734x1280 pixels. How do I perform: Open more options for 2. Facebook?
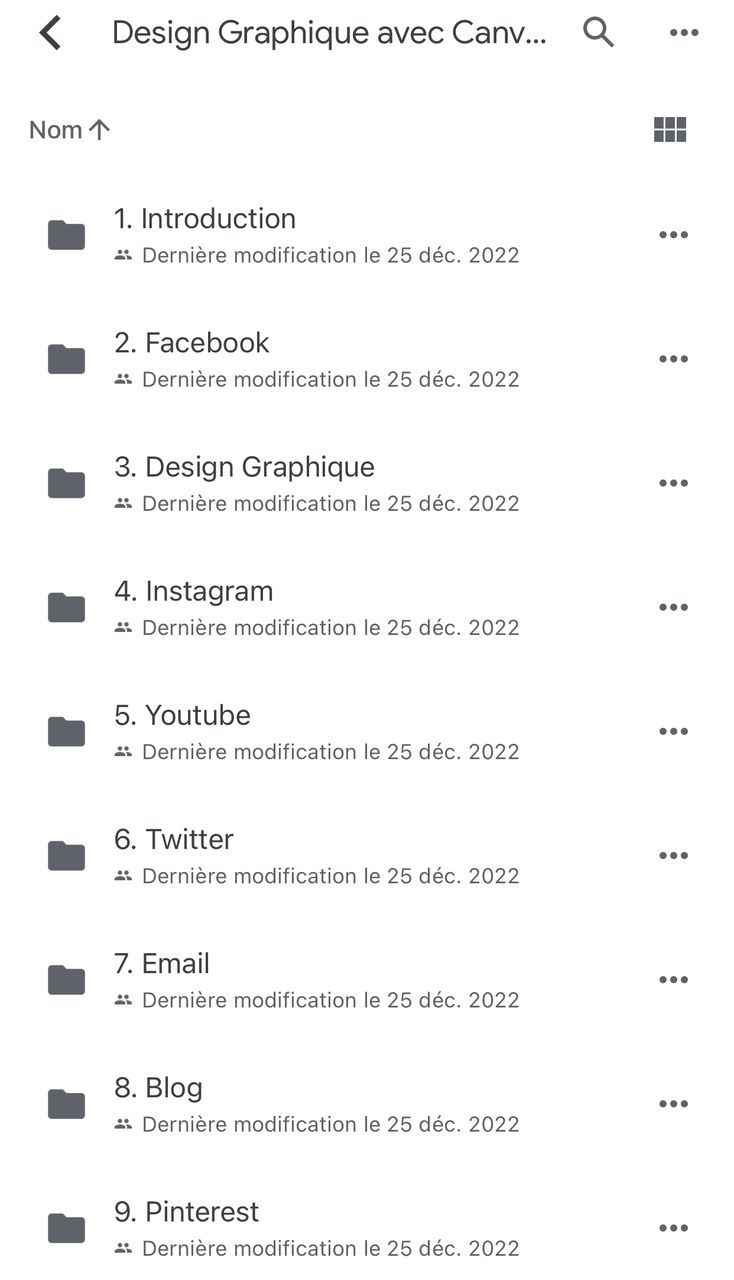pos(673,359)
